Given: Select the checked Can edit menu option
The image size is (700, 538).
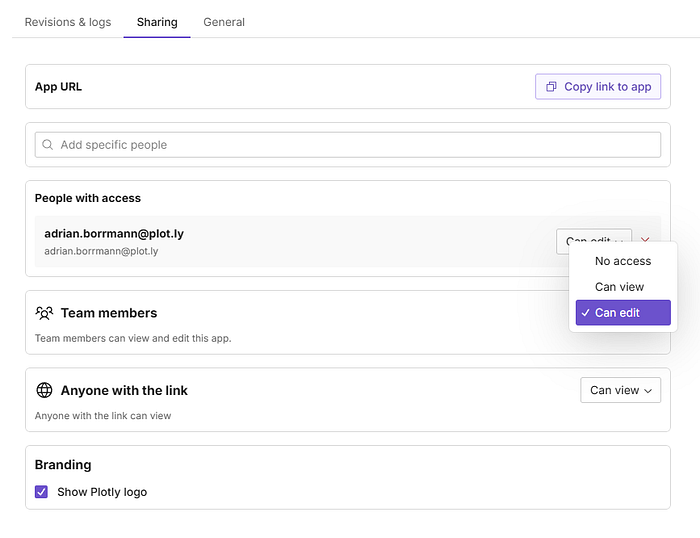Looking at the screenshot, I should [x=623, y=313].
